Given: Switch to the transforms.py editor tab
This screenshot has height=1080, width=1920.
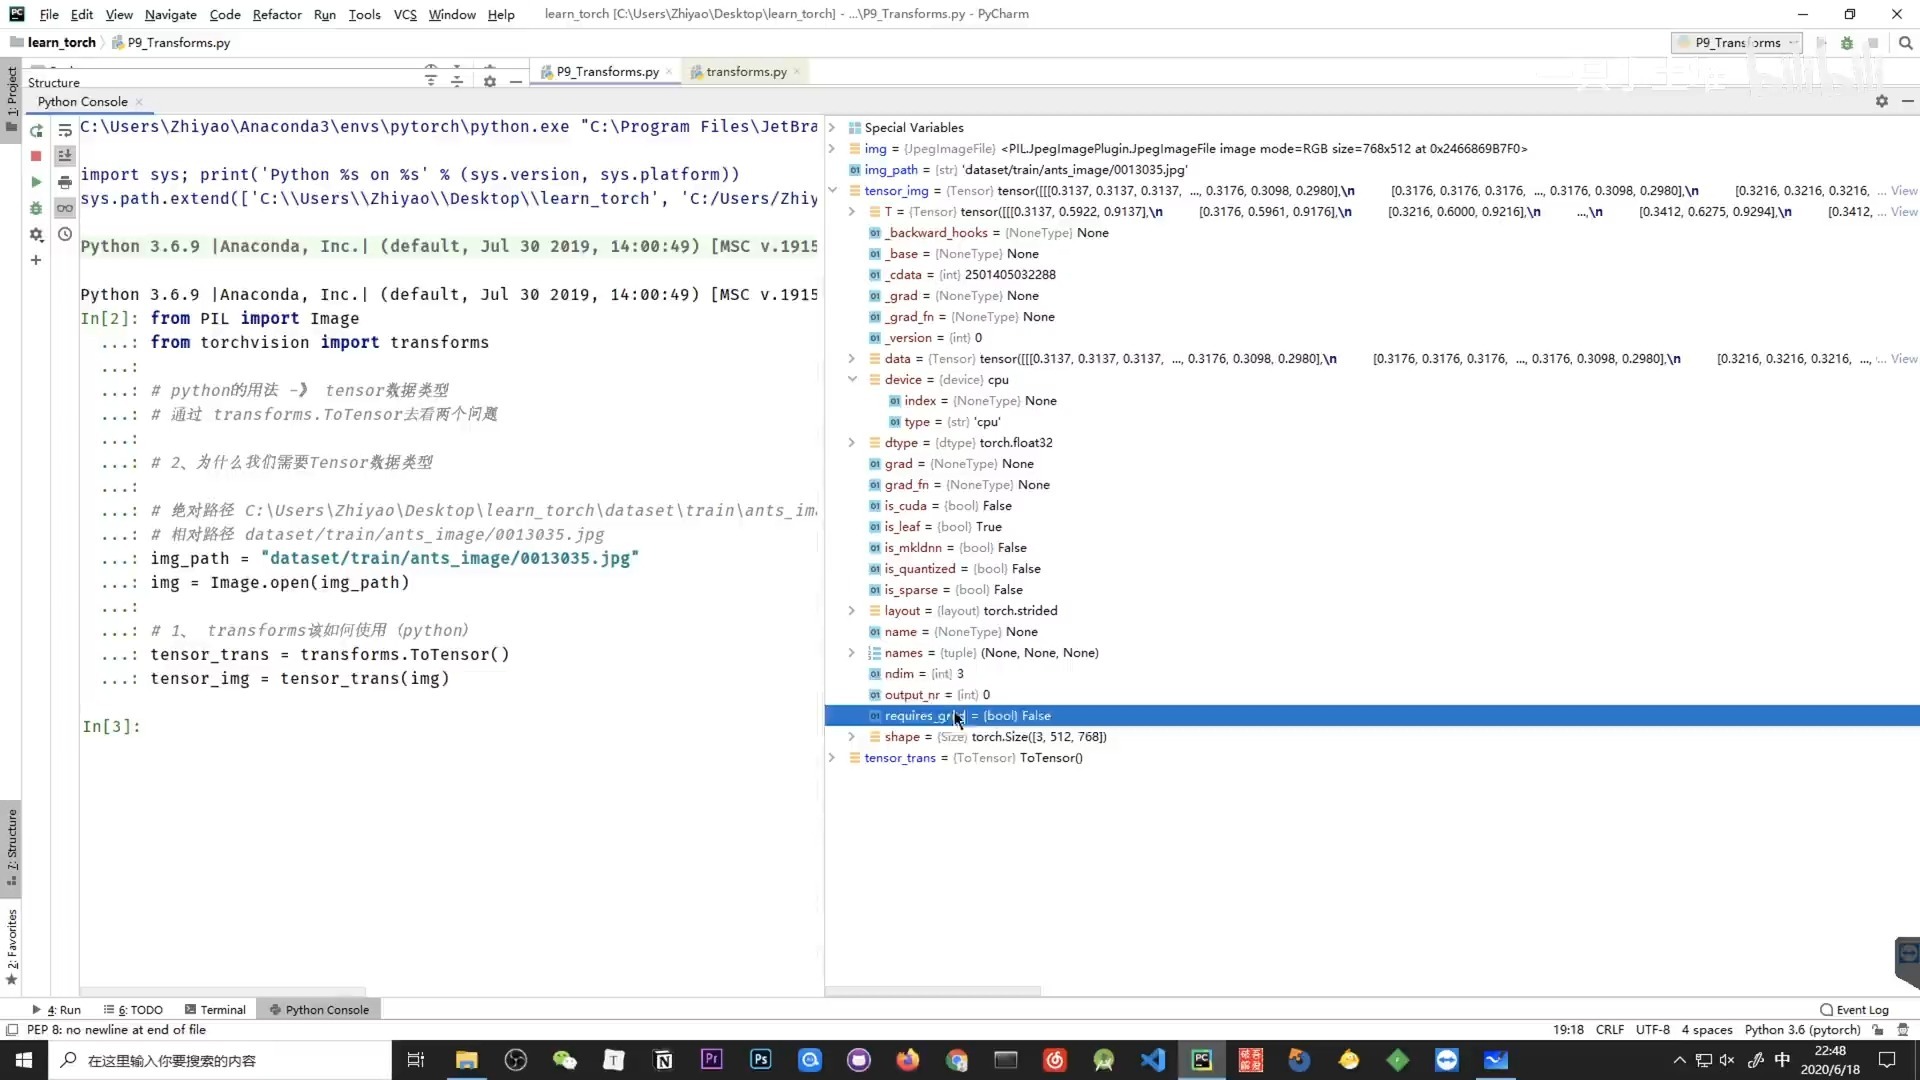Looking at the screenshot, I should pyautogui.click(x=745, y=72).
